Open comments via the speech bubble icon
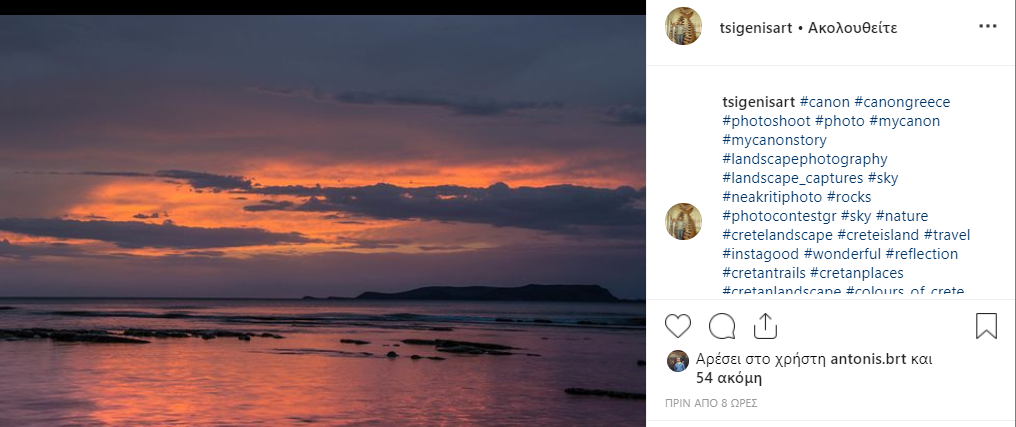Image resolution: width=1016 pixels, height=427 pixels. click(722, 326)
